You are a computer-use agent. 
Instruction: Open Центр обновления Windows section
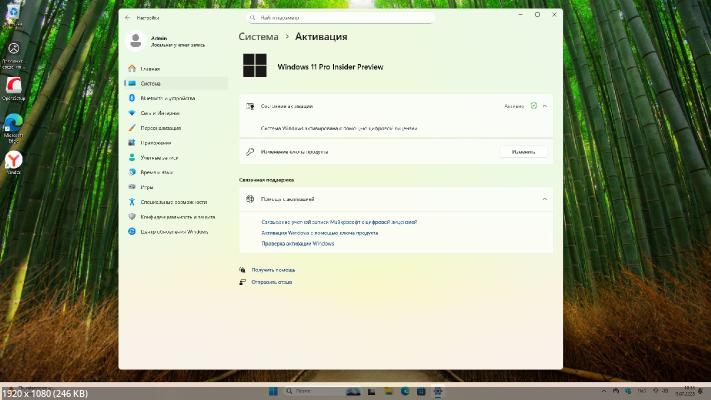point(176,232)
